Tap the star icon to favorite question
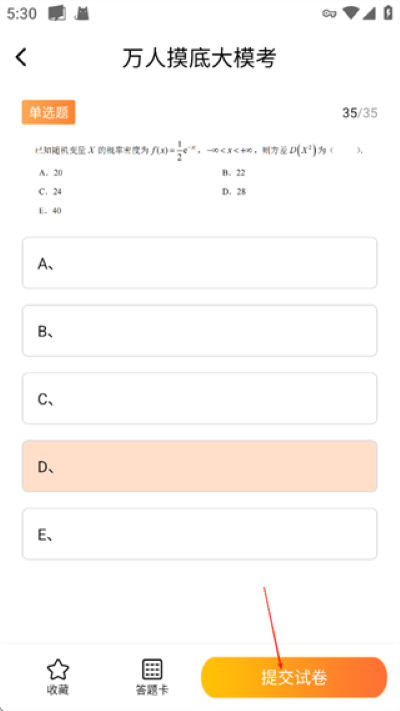The image size is (400, 711). coord(58,669)
